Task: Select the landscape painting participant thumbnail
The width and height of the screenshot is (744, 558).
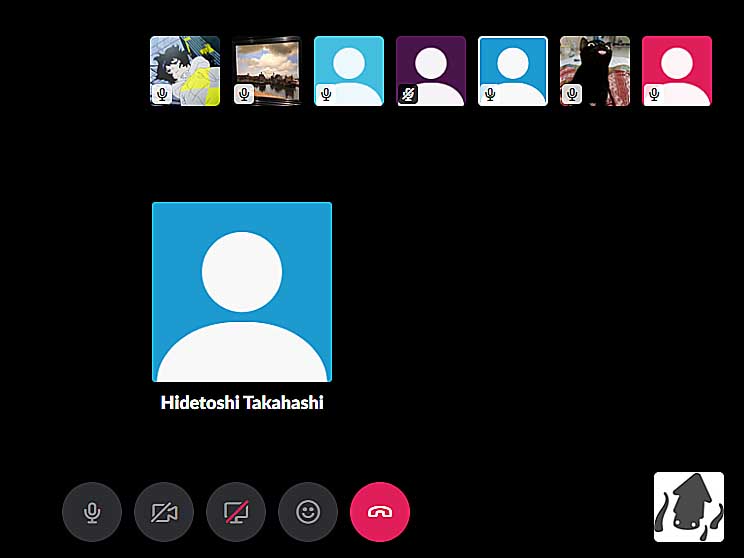Action: tap(267, 71)
